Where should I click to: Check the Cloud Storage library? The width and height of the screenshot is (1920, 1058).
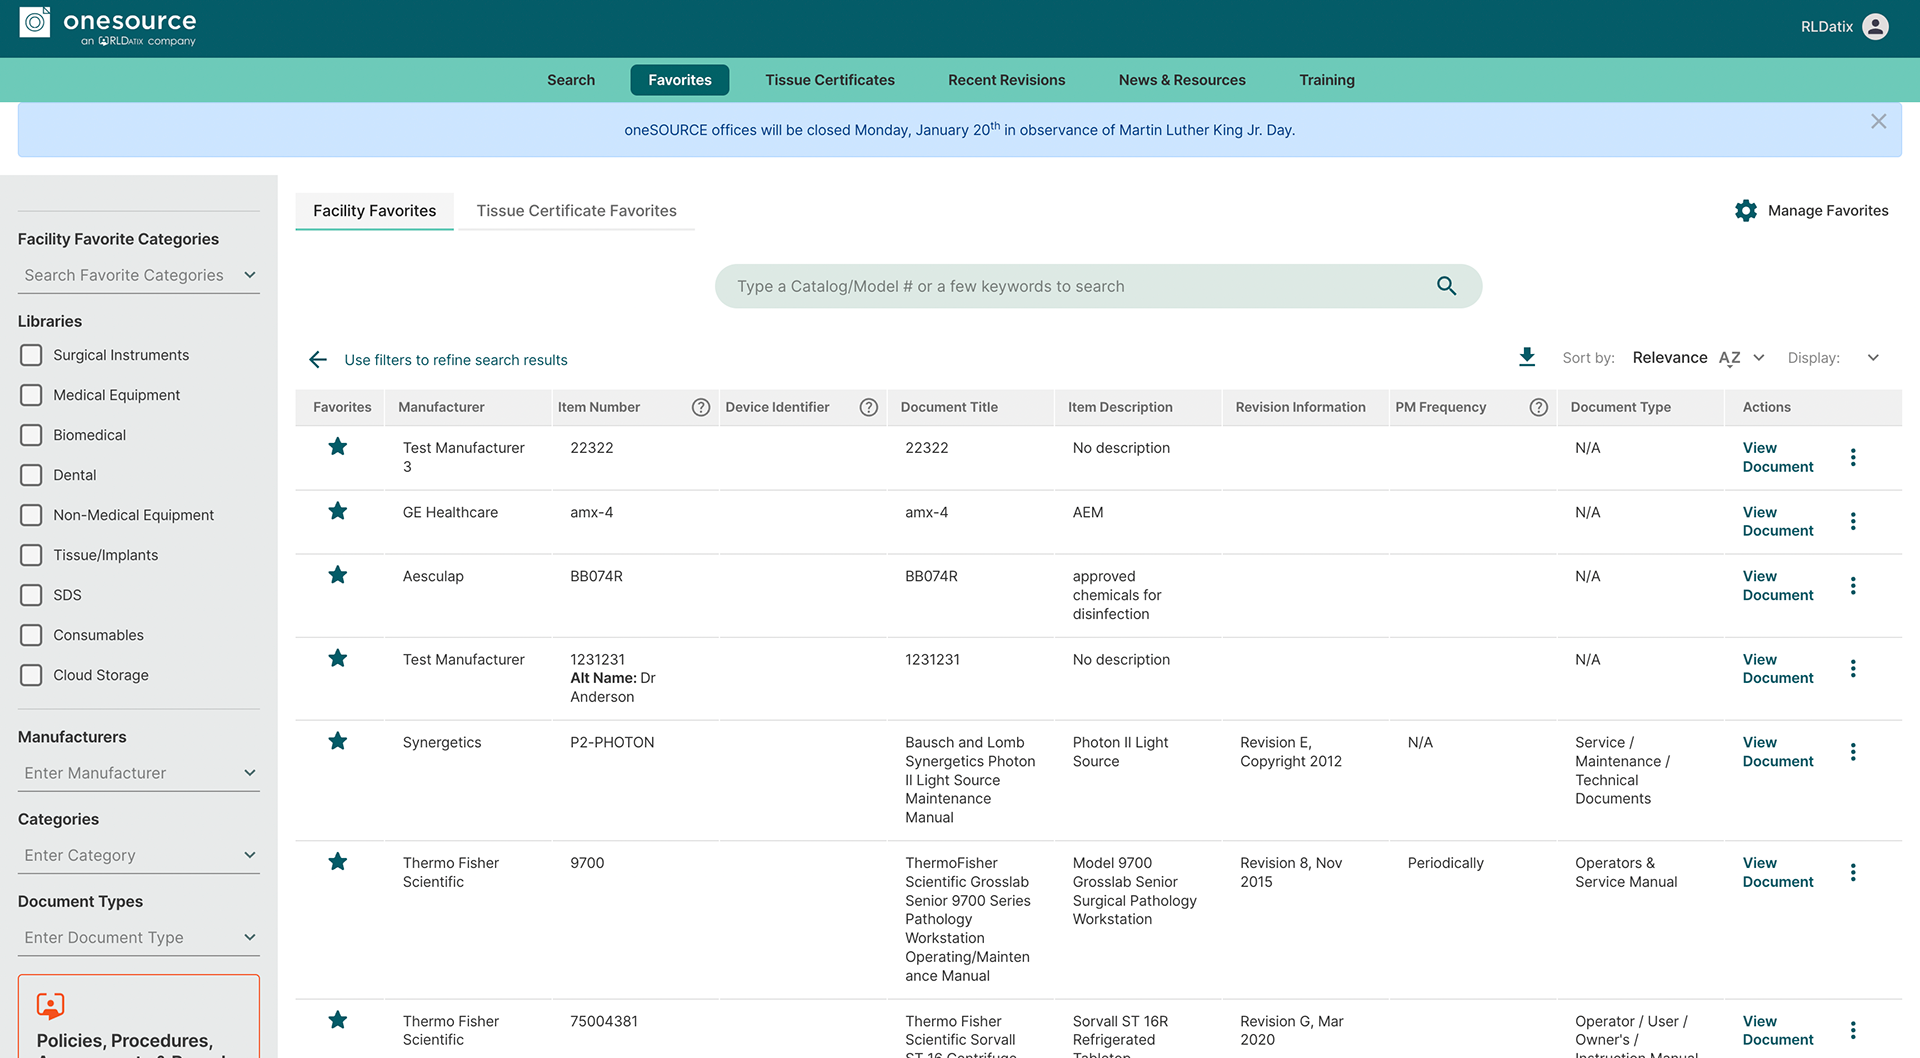[x=31, y=675]
